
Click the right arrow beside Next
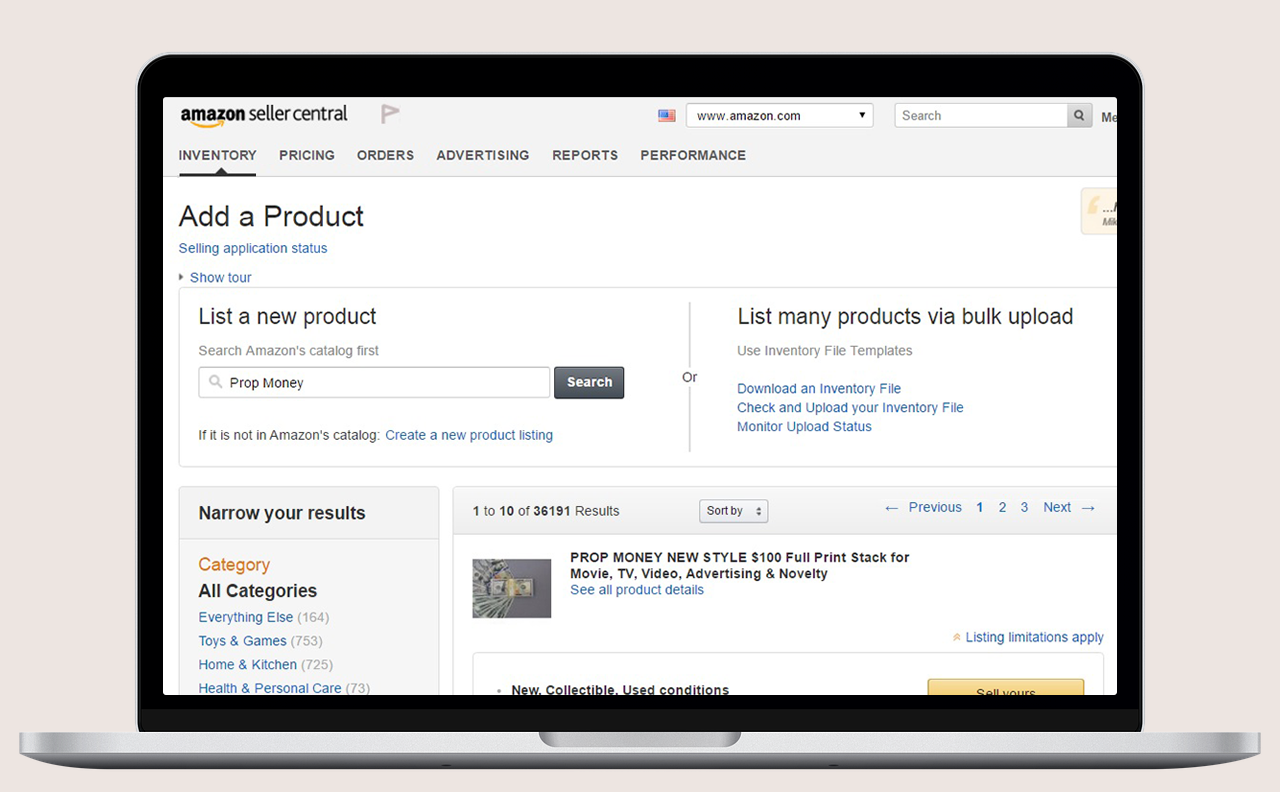click(1087, 507)
